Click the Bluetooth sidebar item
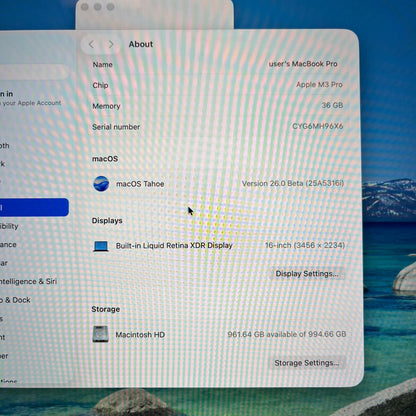 point(5,146)
